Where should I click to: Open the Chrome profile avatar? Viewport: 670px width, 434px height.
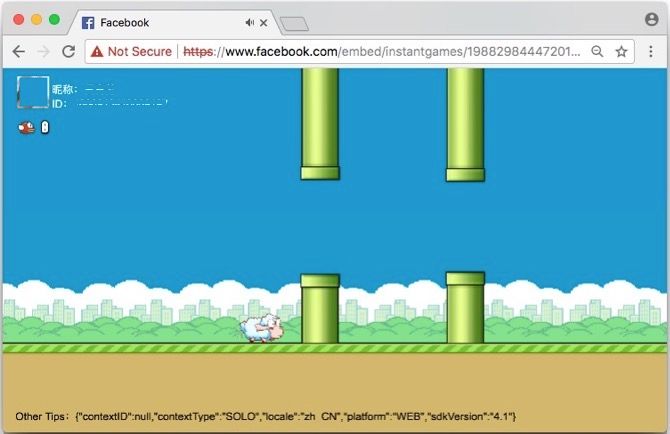coord(651,19)
